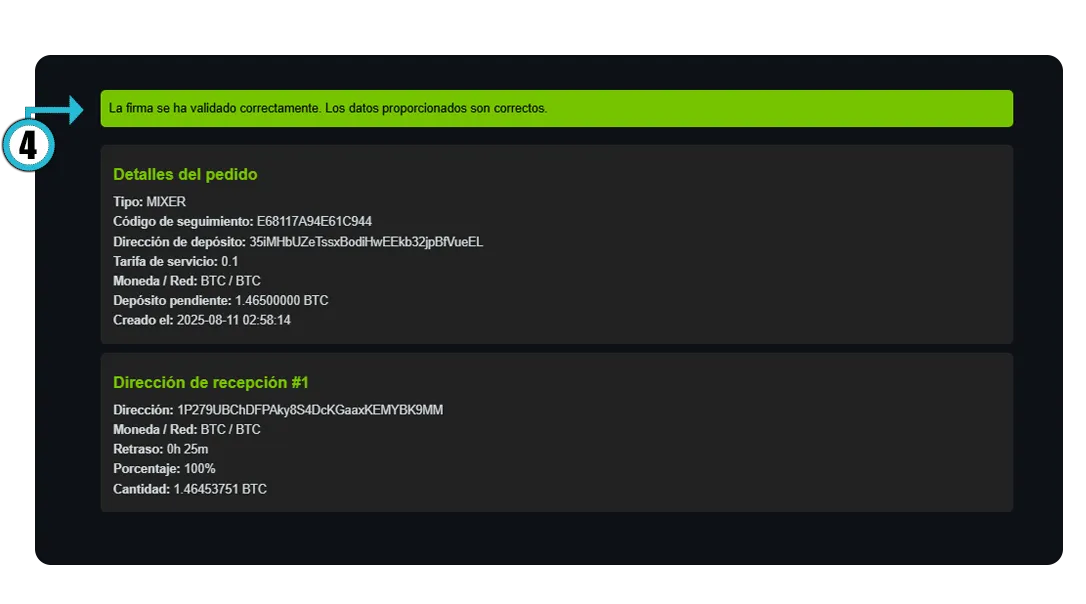Click the Dirección de recepción #1 heading

[x=211, y=383]
